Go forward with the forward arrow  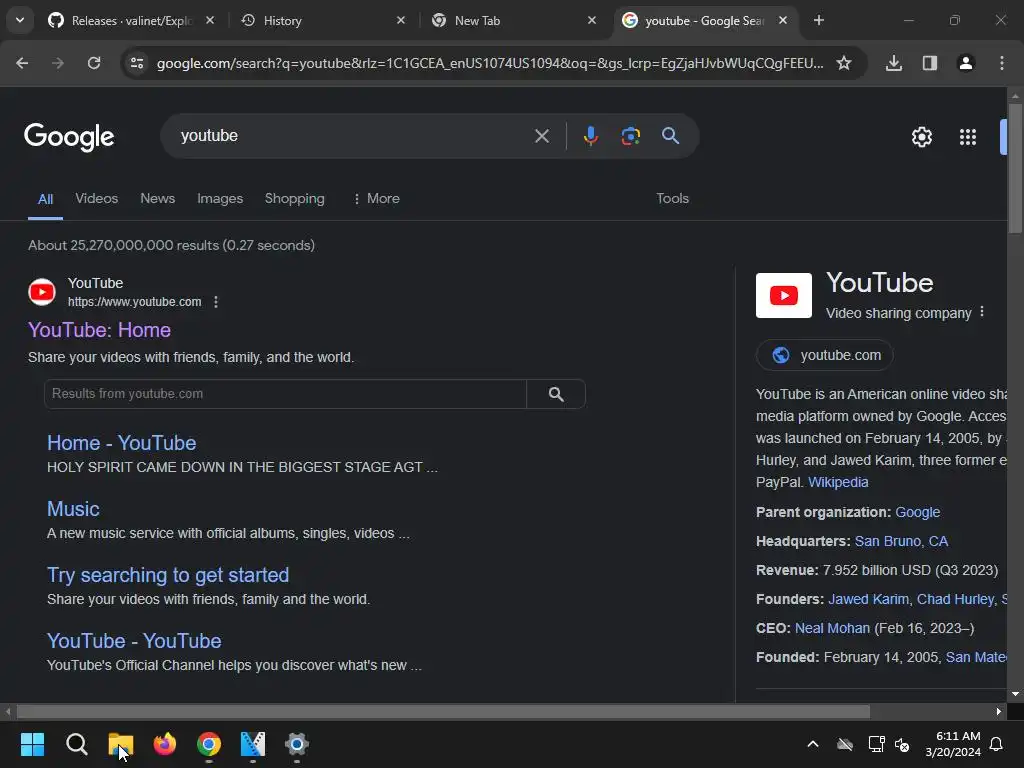point(58,63)
